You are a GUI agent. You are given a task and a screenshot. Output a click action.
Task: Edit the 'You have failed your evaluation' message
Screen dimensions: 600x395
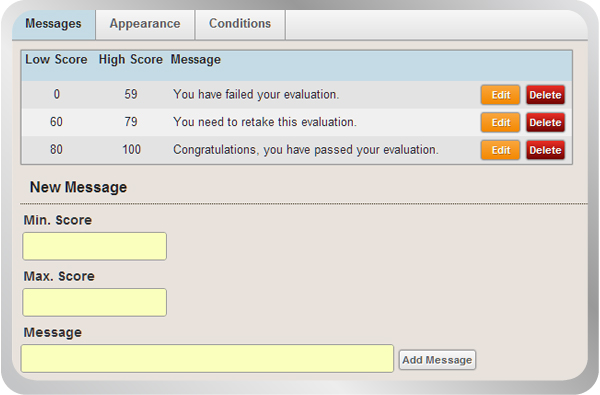click(501, 95)
